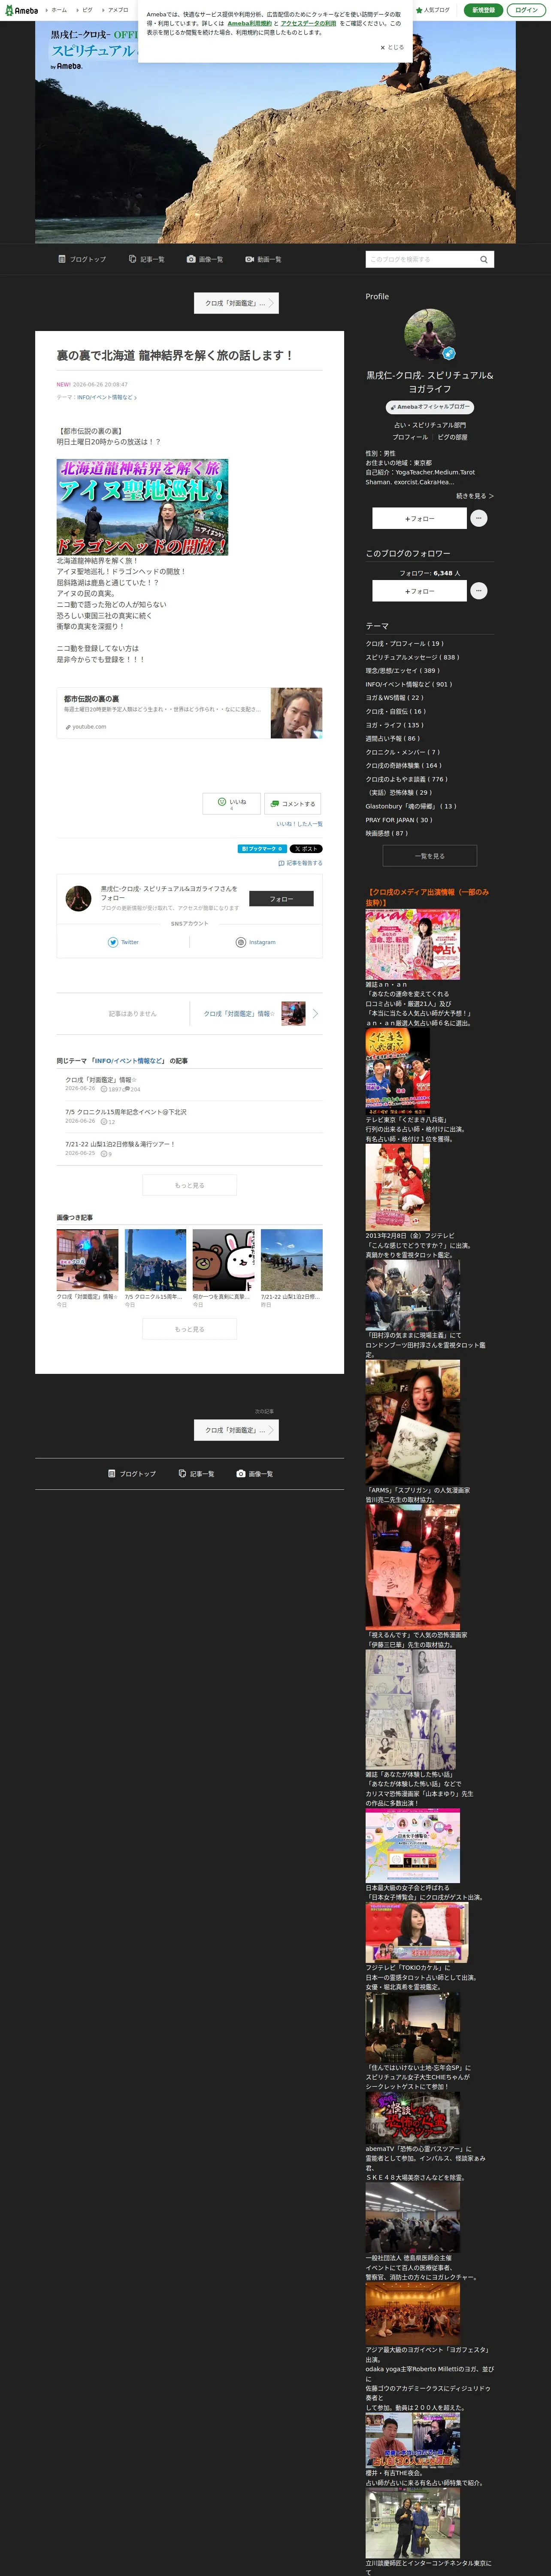The image size is (551, 2576).
Task: Close the cookie notice with とじる
Action: click(x=392, y=47)
